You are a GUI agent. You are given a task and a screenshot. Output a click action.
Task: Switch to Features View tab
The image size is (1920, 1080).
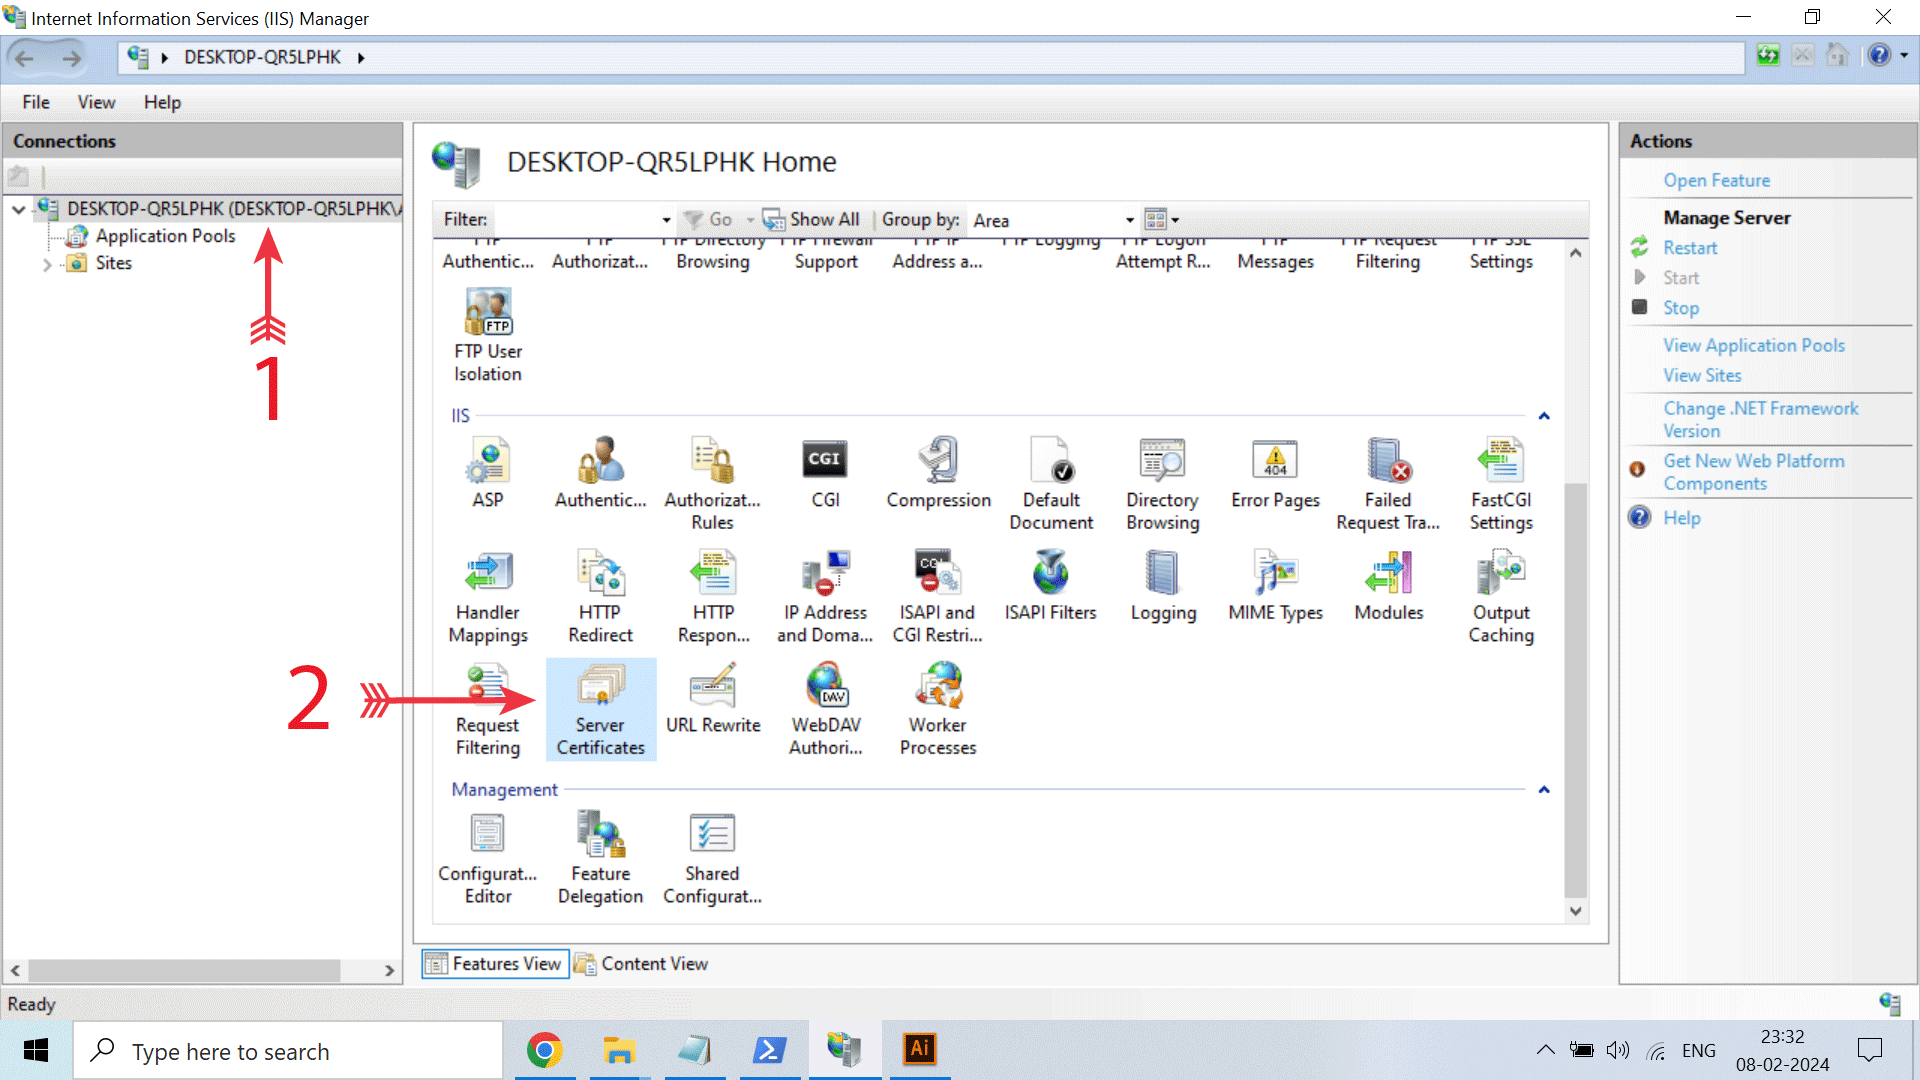495,964
